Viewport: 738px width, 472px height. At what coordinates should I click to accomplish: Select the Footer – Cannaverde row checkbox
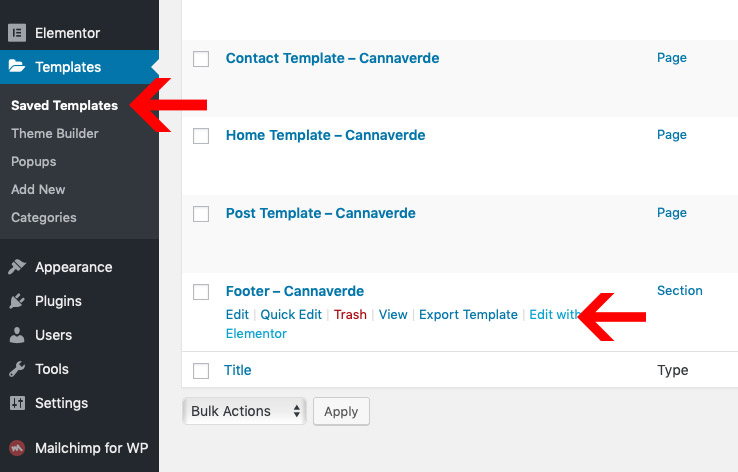[201, 292]
